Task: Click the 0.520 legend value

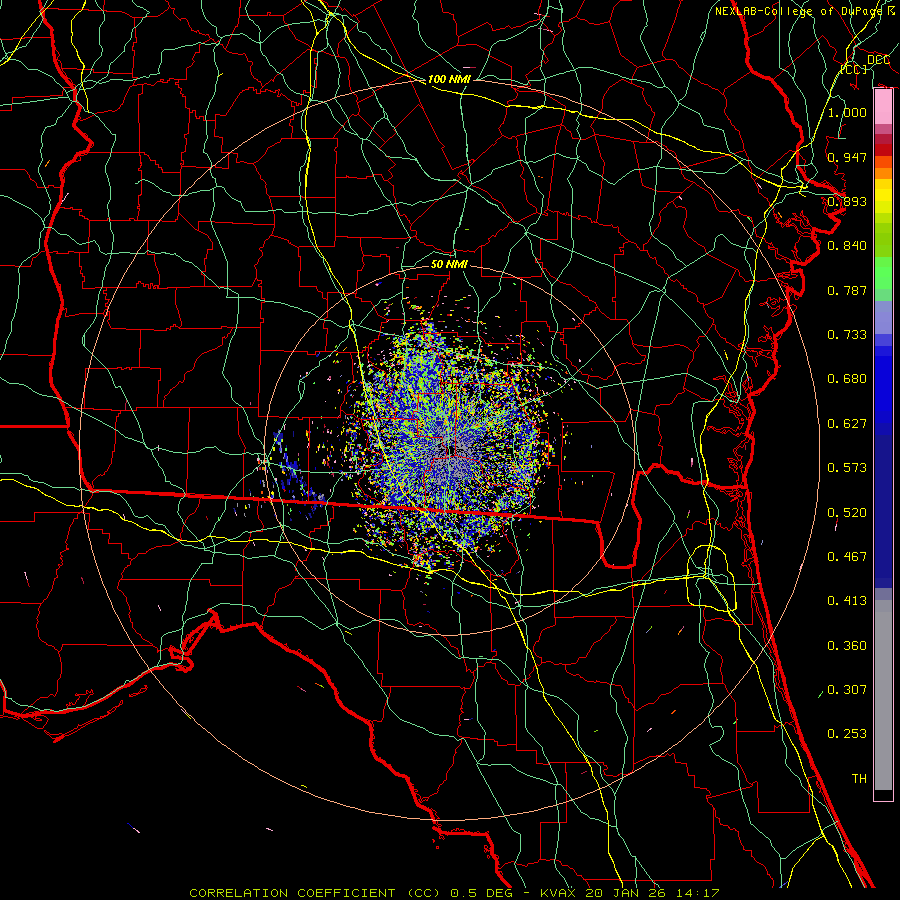Action: pos(847,513)
